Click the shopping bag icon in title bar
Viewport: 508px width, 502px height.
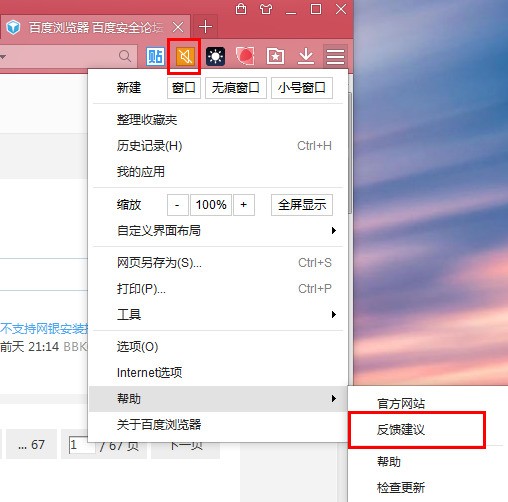[241, 9]
